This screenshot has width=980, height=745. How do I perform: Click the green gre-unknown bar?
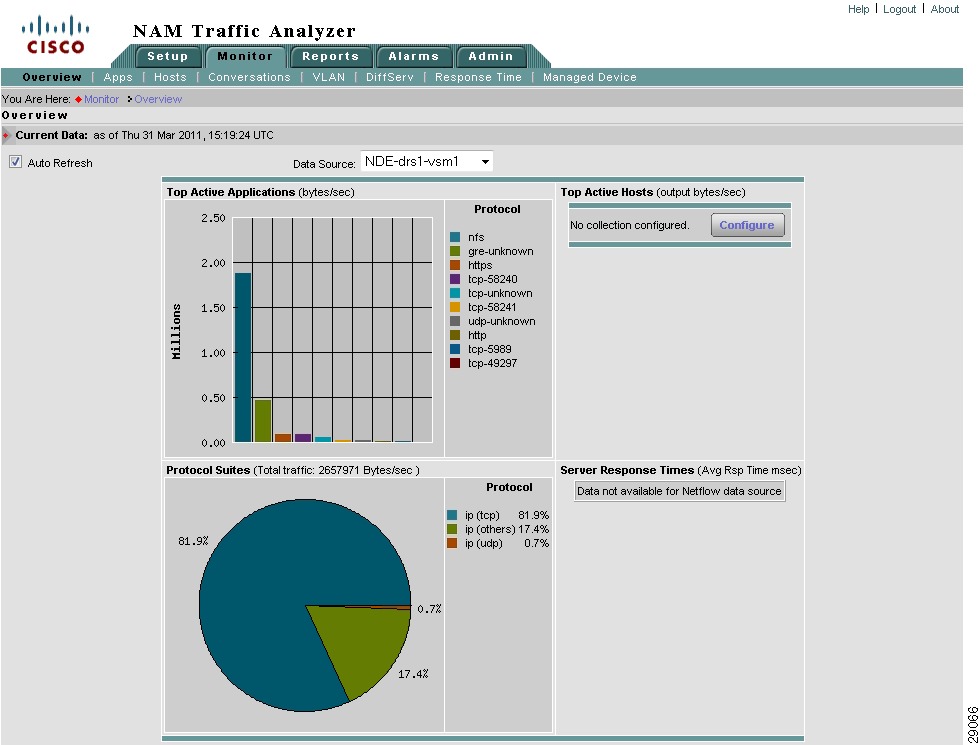pyautogui.click(x=262, y=421)
